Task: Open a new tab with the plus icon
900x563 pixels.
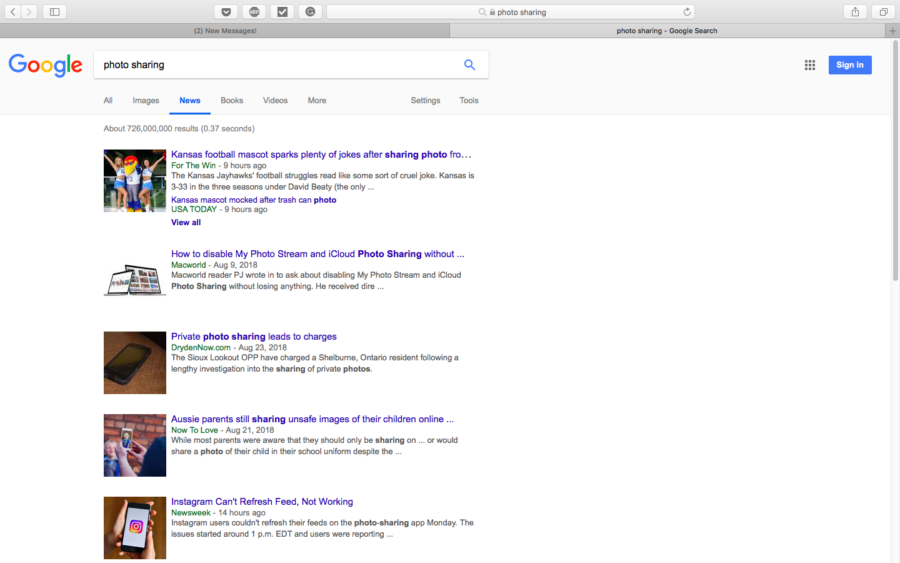Action: tap(893, 31)
